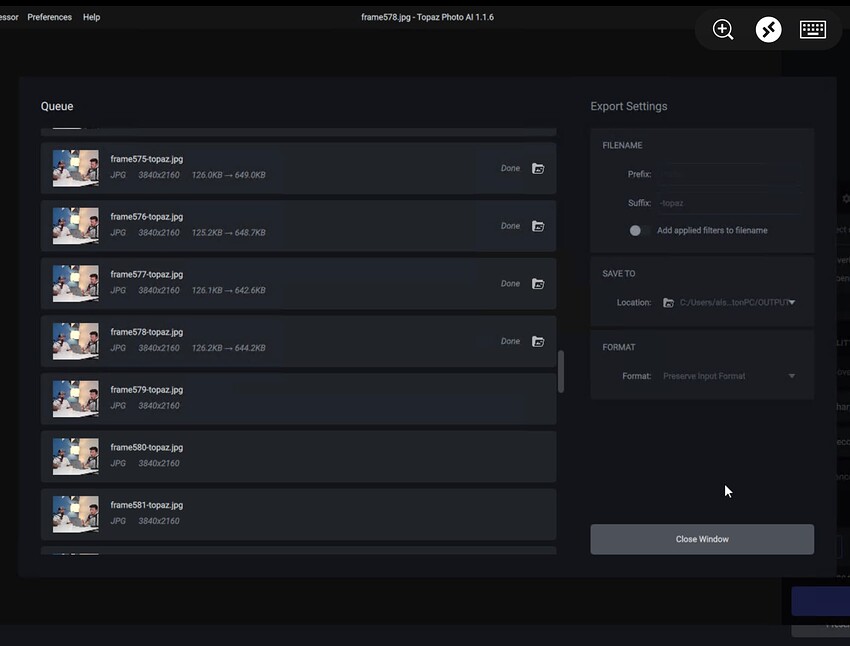Expand the Save To location dropdown

(x=792, y=303)
